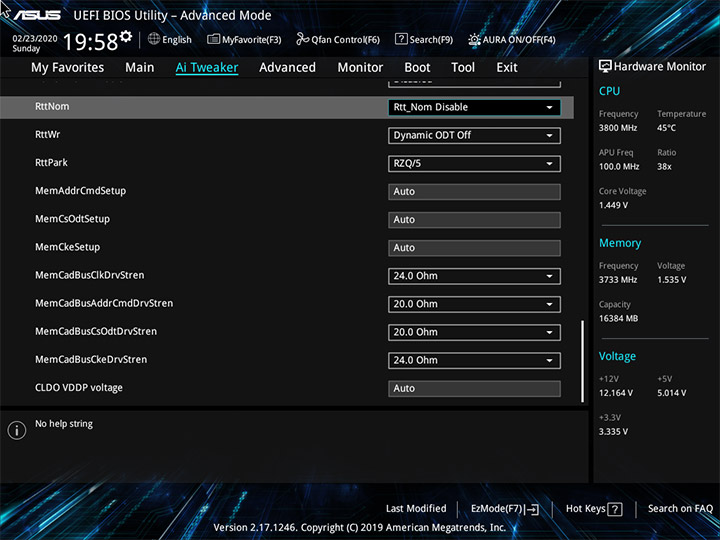Screen dimensions: 720x540
Task: Open the Tool tab
Action: point(463,68)
